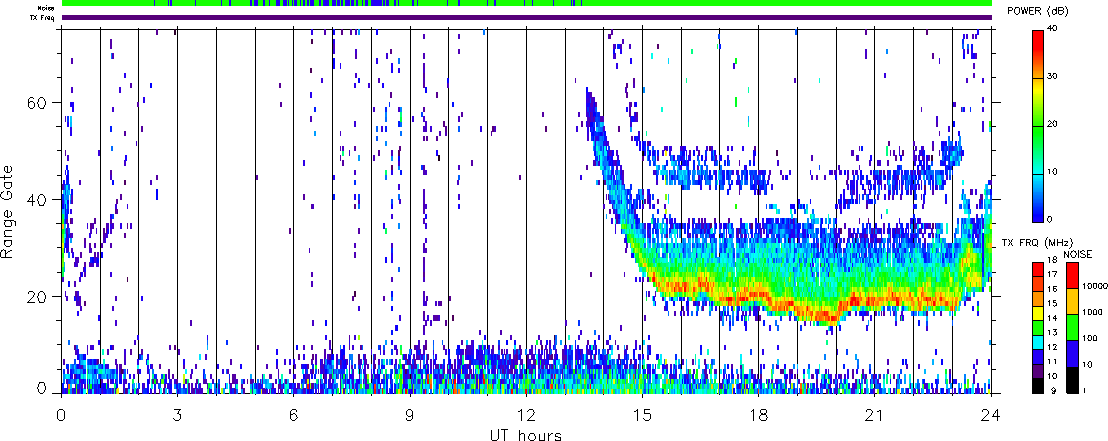
Task: Pick the red 17–18 MHz TX FRQ swatch
Action: pyautogui.click(x=1038, y=269)
